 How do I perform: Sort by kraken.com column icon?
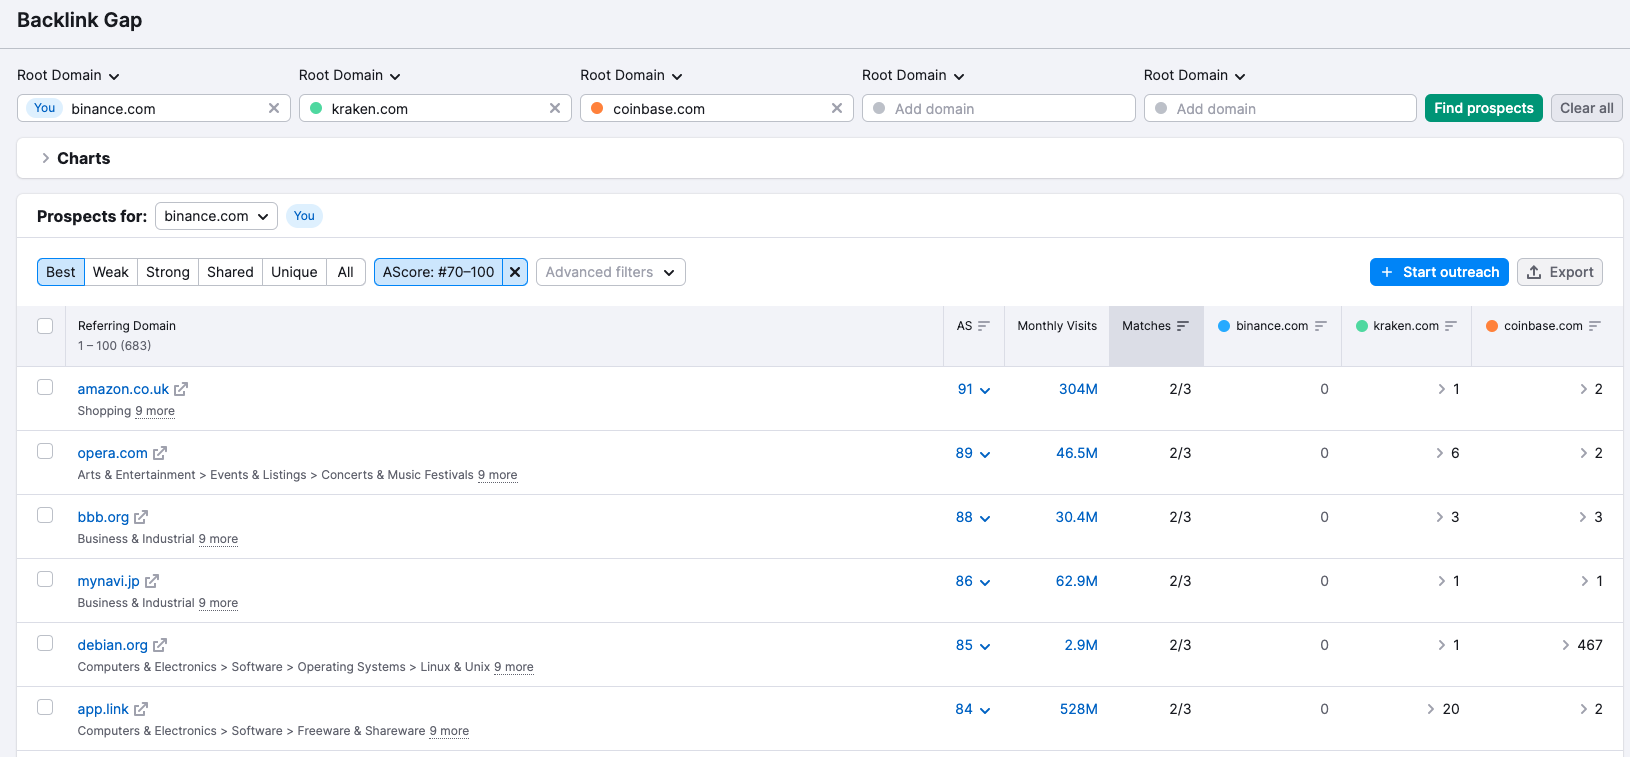pos(1451,326)
